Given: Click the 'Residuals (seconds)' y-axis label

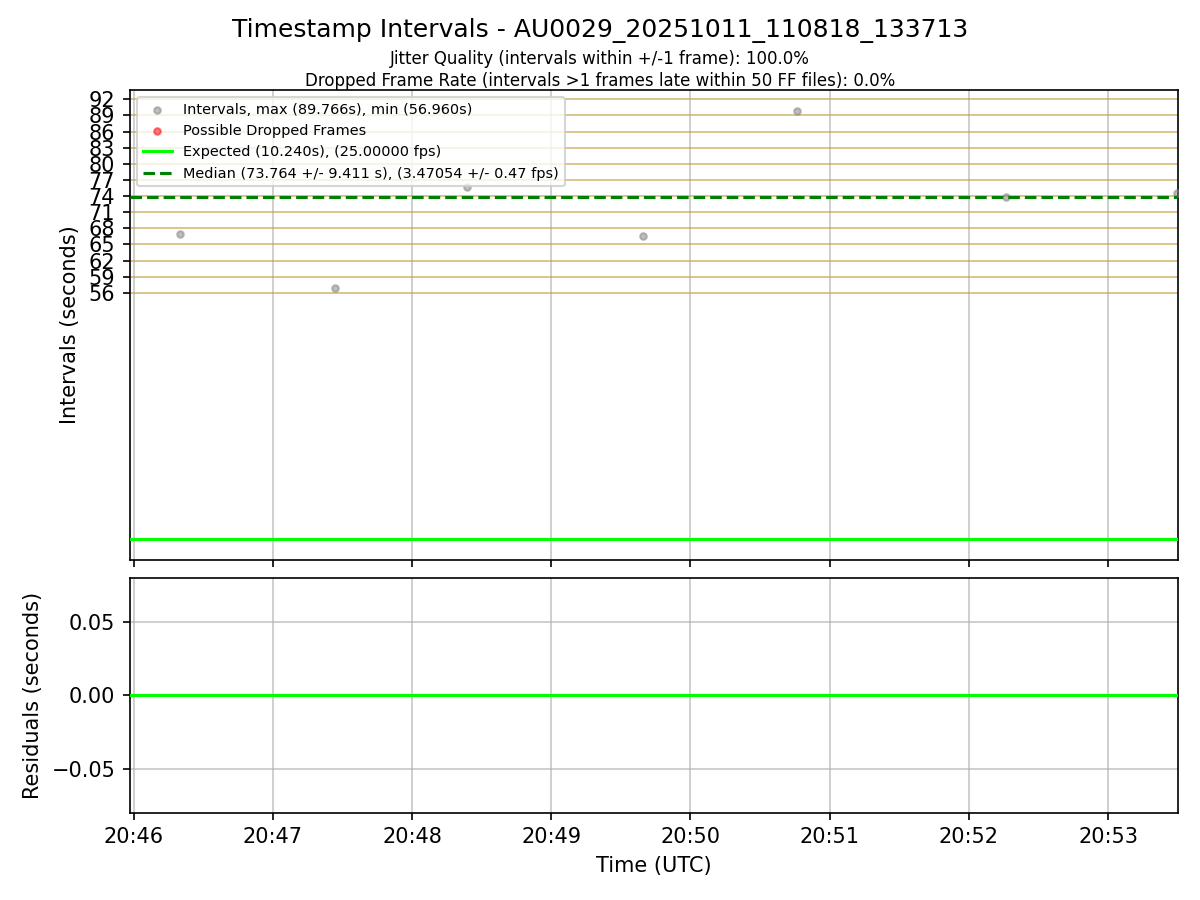Looking at the screenshot, I should [32, 696].
